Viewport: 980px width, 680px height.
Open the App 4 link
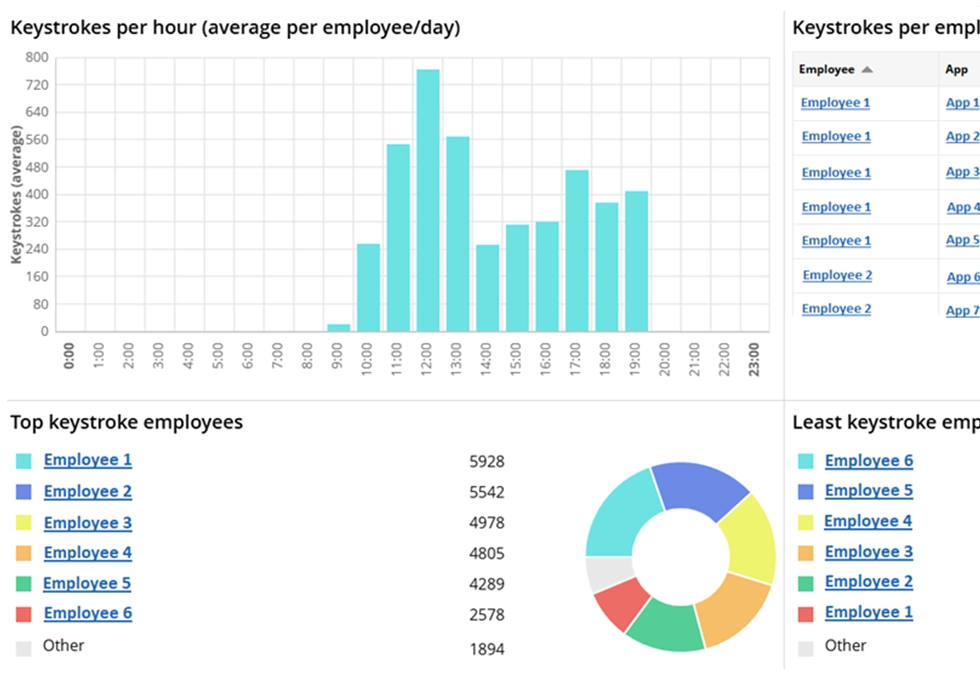pyautogui.click(x=963, y=207)
